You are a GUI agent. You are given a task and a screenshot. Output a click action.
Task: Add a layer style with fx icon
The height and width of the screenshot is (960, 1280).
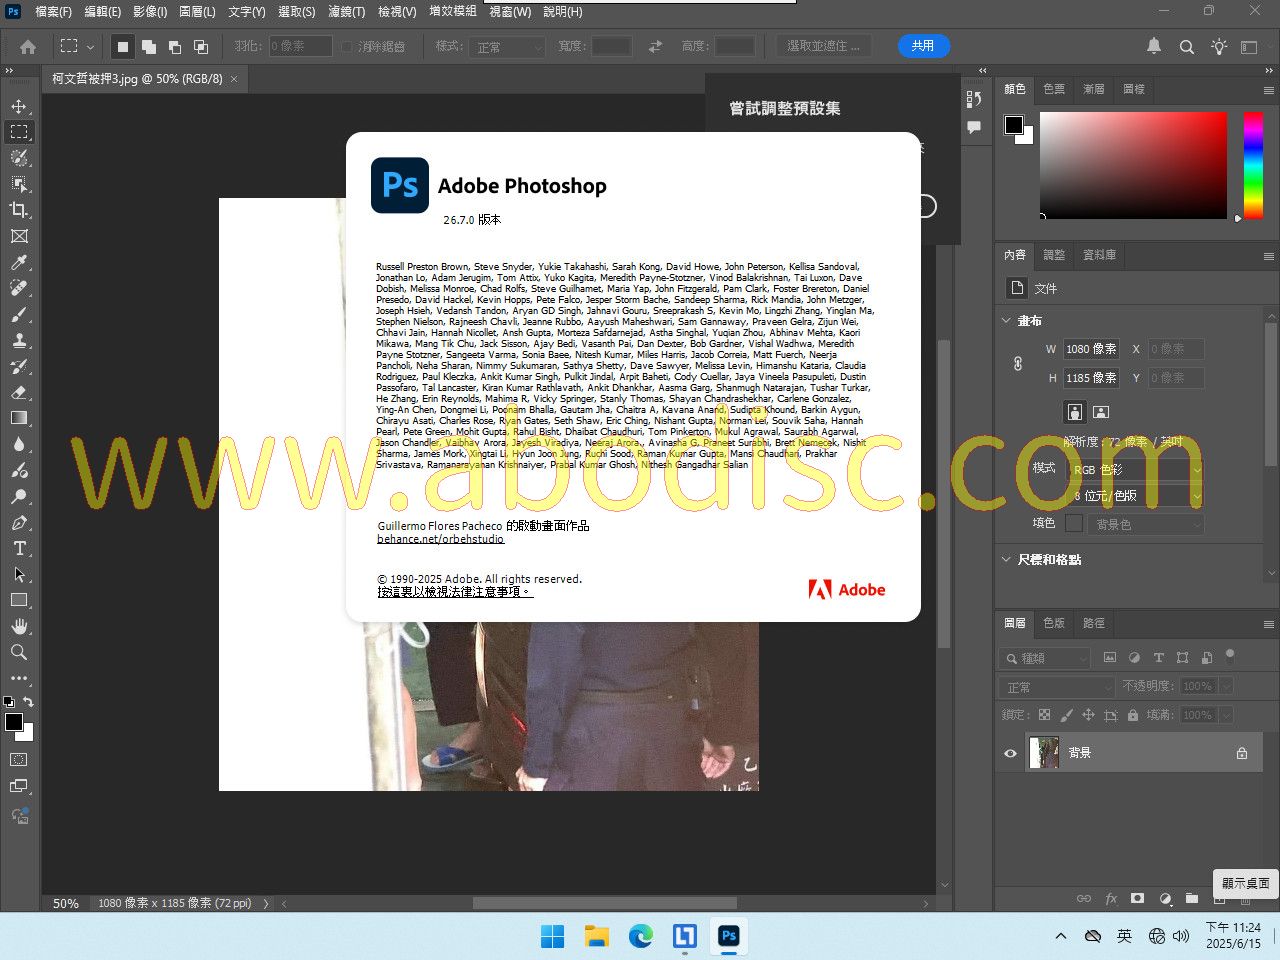click(1111, 898)
